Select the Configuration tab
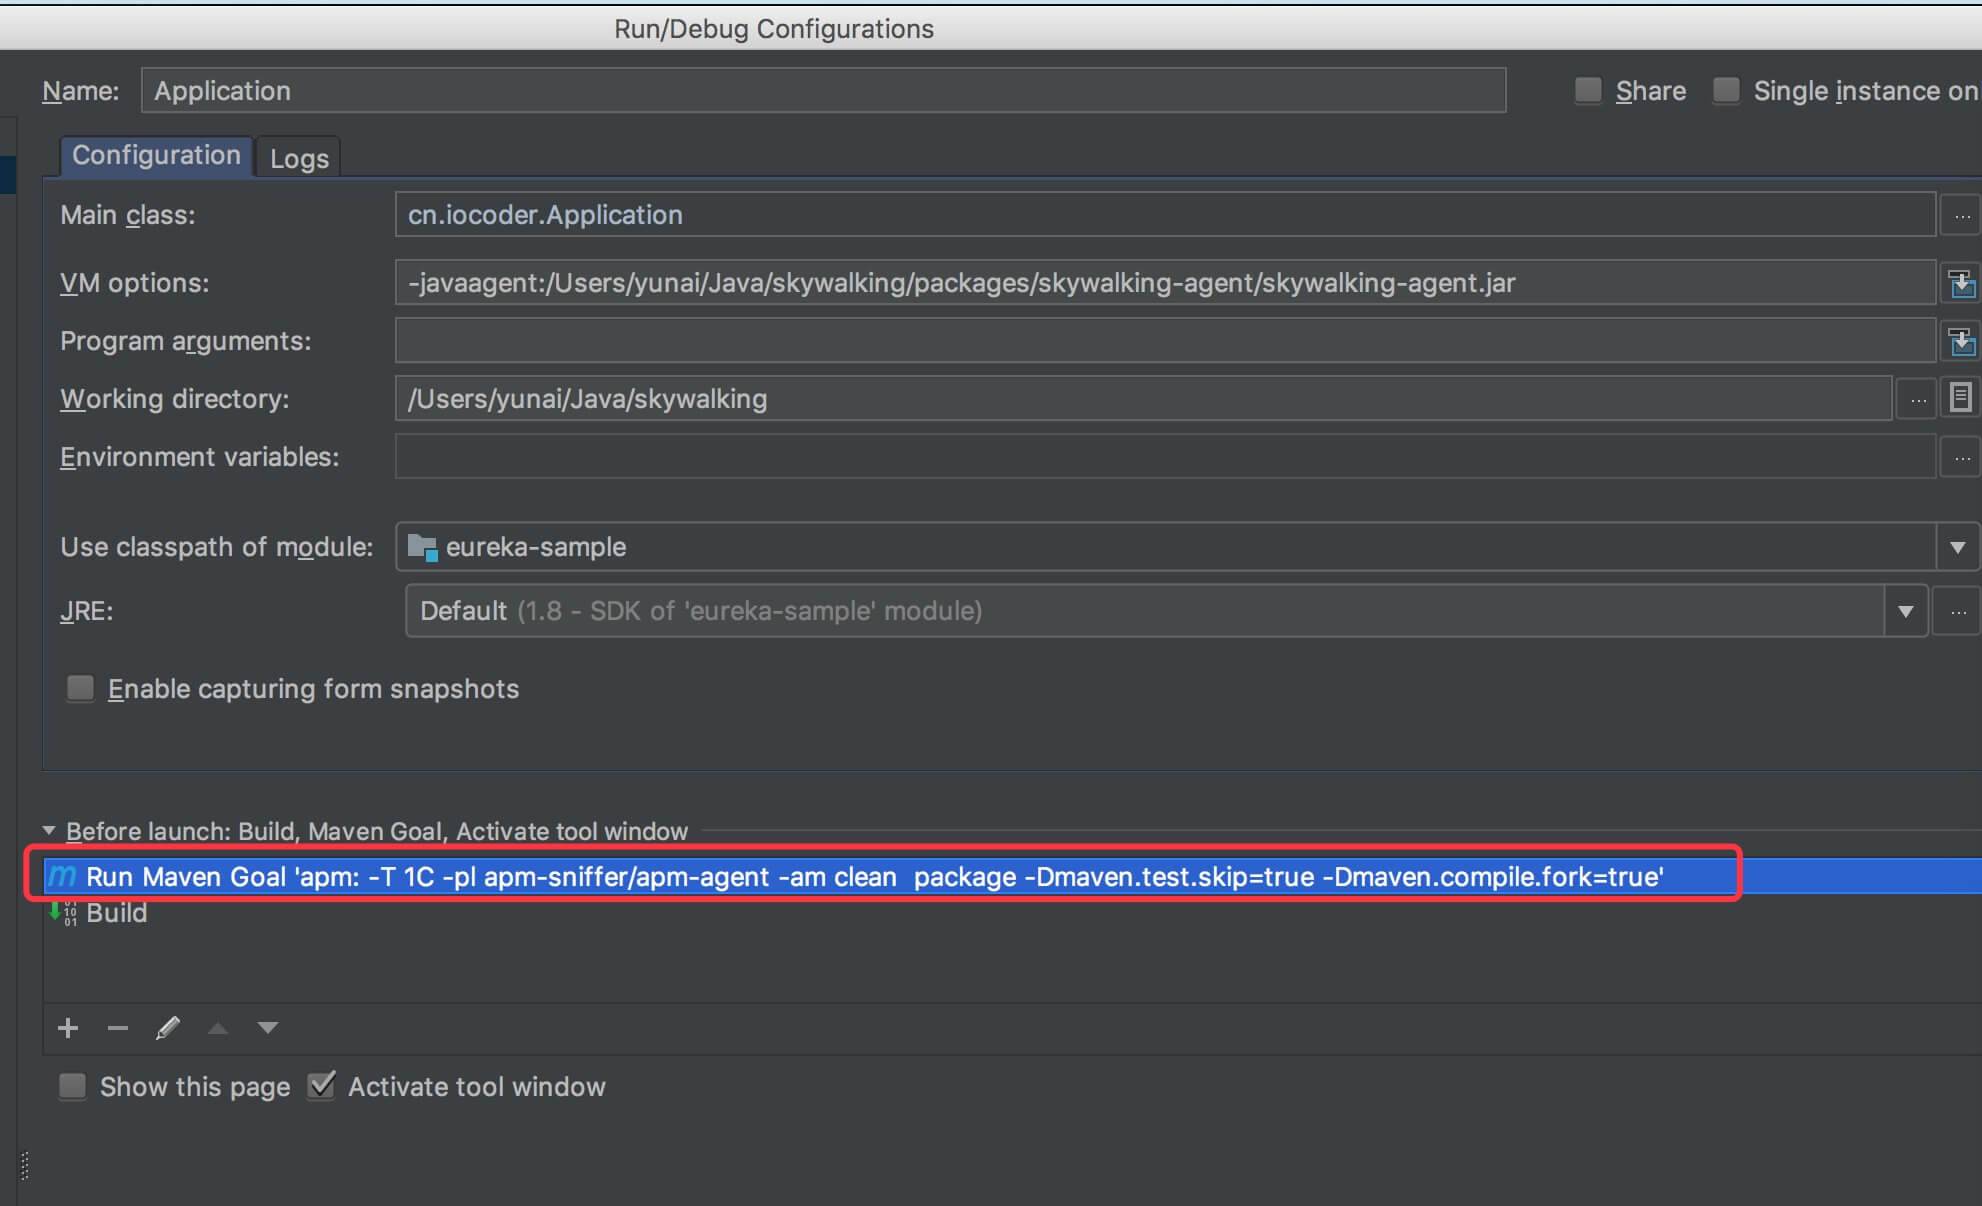1982x1206 pixels. tap(156, 156)
